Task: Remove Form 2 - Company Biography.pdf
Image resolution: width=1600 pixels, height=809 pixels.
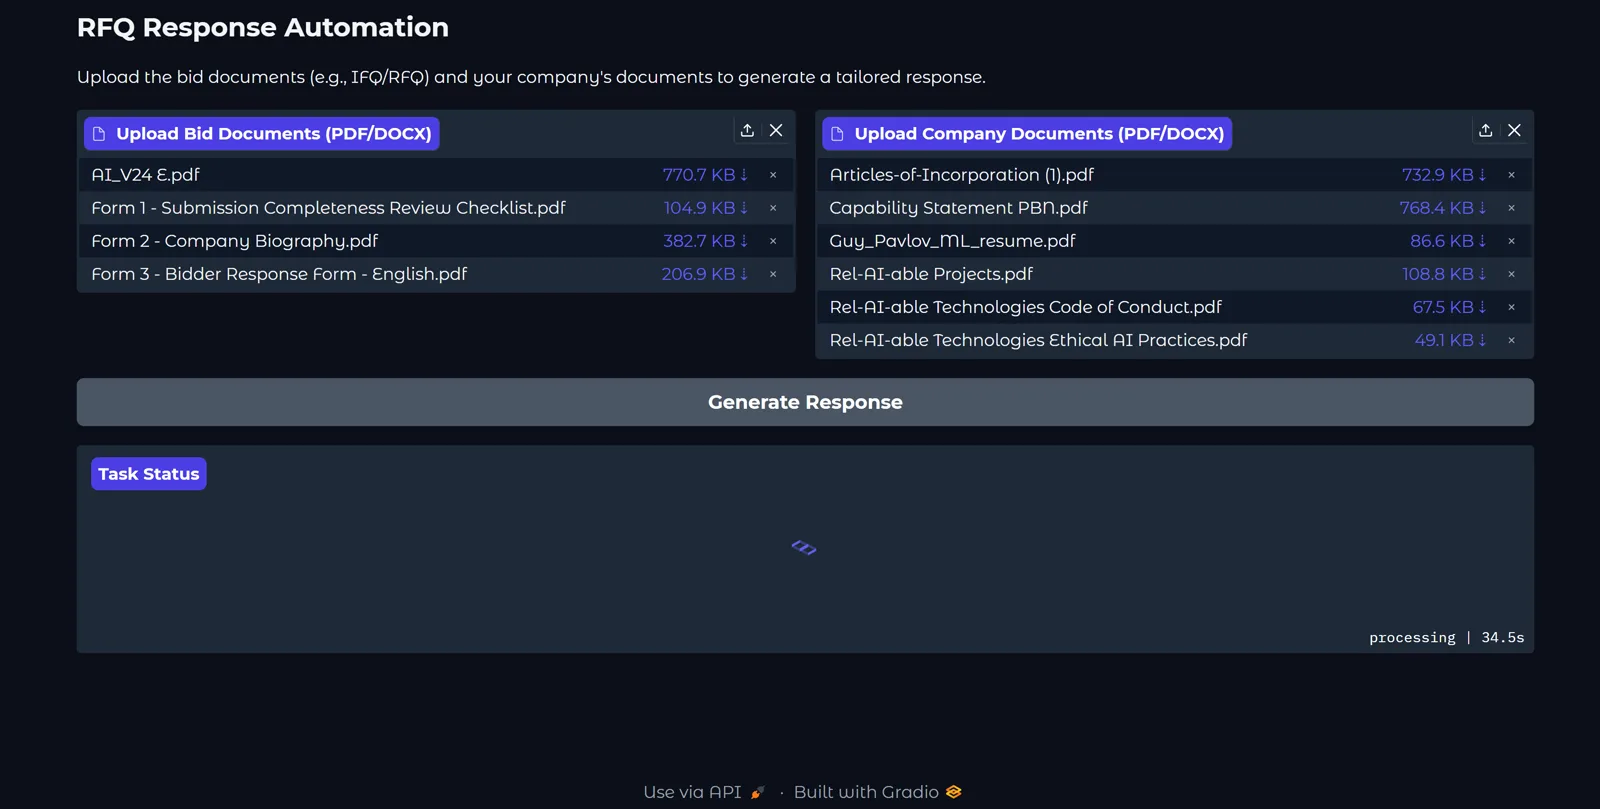Action: pyautogui.click(x=773, y=241)
